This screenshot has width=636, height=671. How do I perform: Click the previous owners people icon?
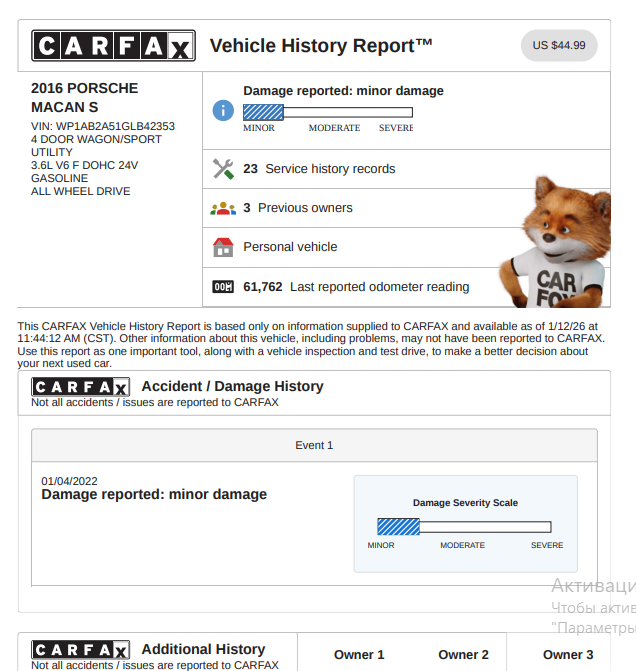pyautogui.click(x=223, y=208)
